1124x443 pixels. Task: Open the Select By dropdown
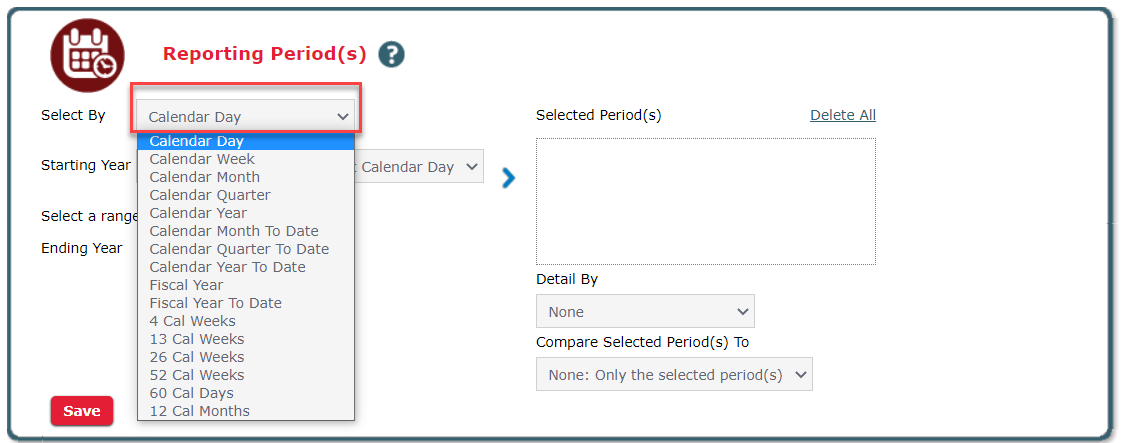246,117
